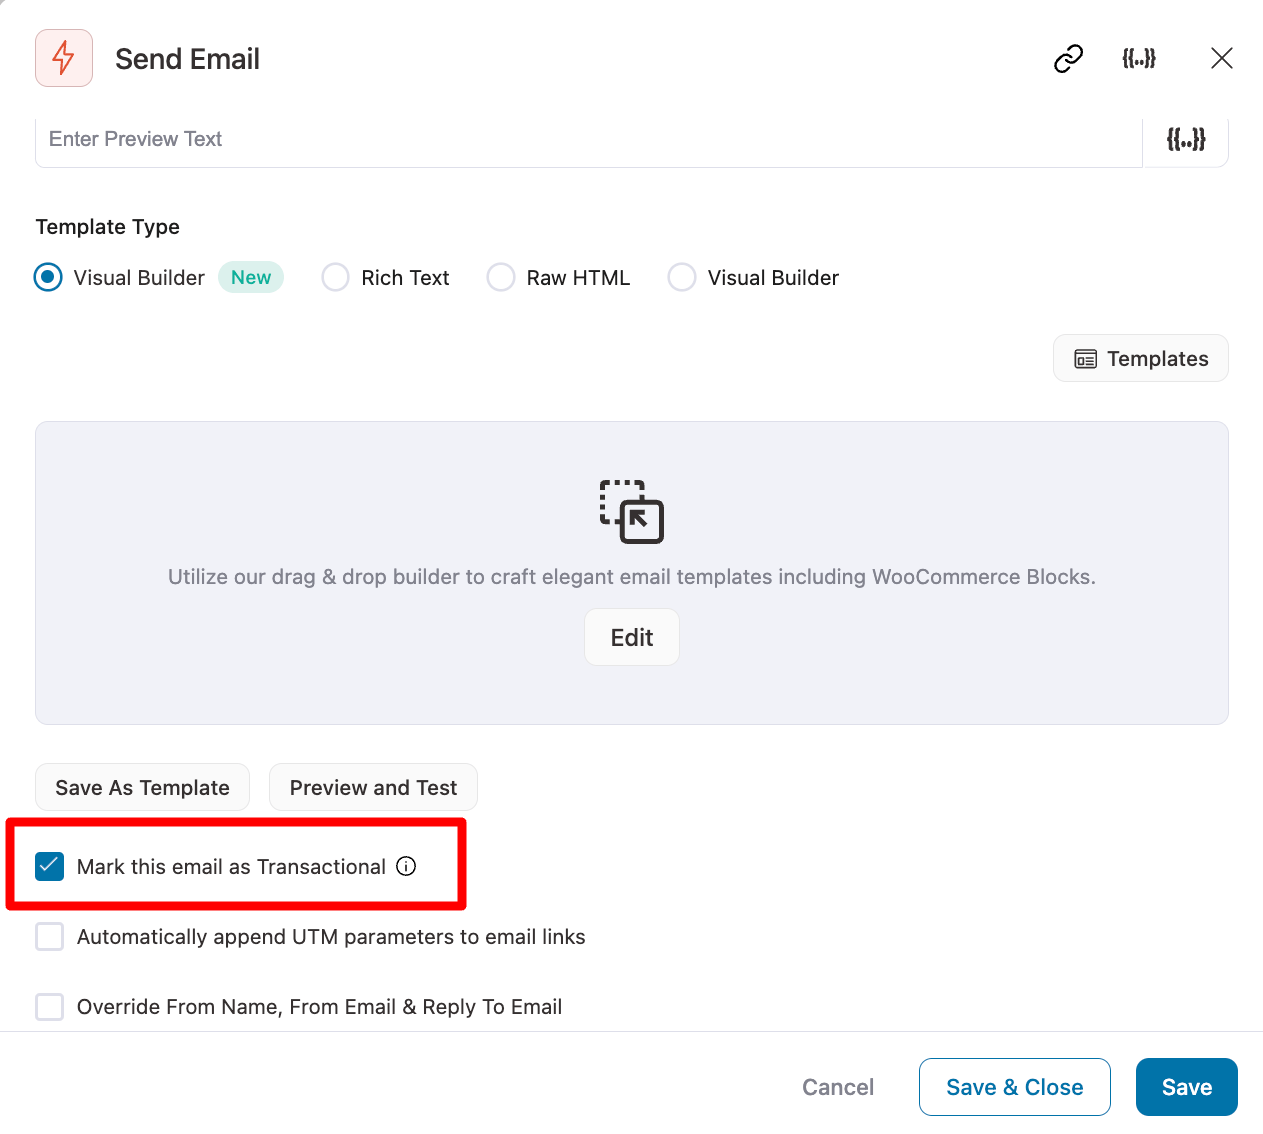This screenshot has width=1263, height=1134.
Task: Click the Edit button in builder panel
Action: [x=632, y=637]
